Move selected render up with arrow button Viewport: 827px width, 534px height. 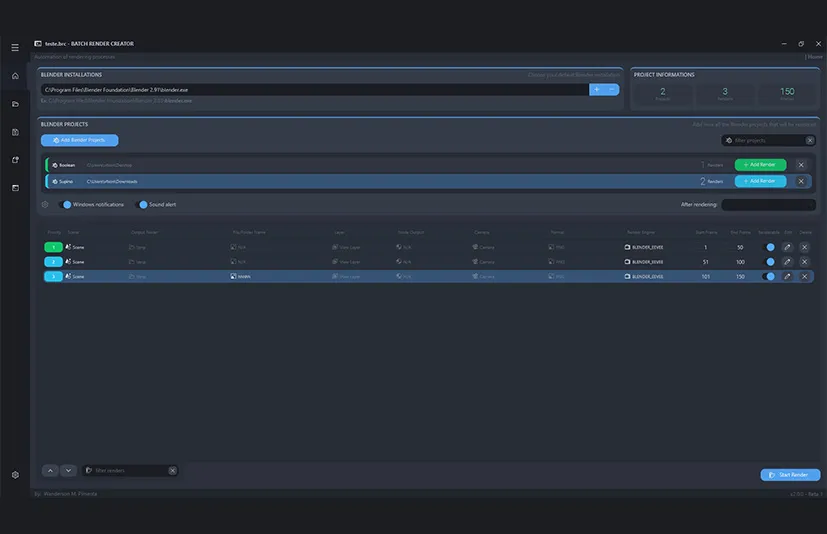coord(50,471)
